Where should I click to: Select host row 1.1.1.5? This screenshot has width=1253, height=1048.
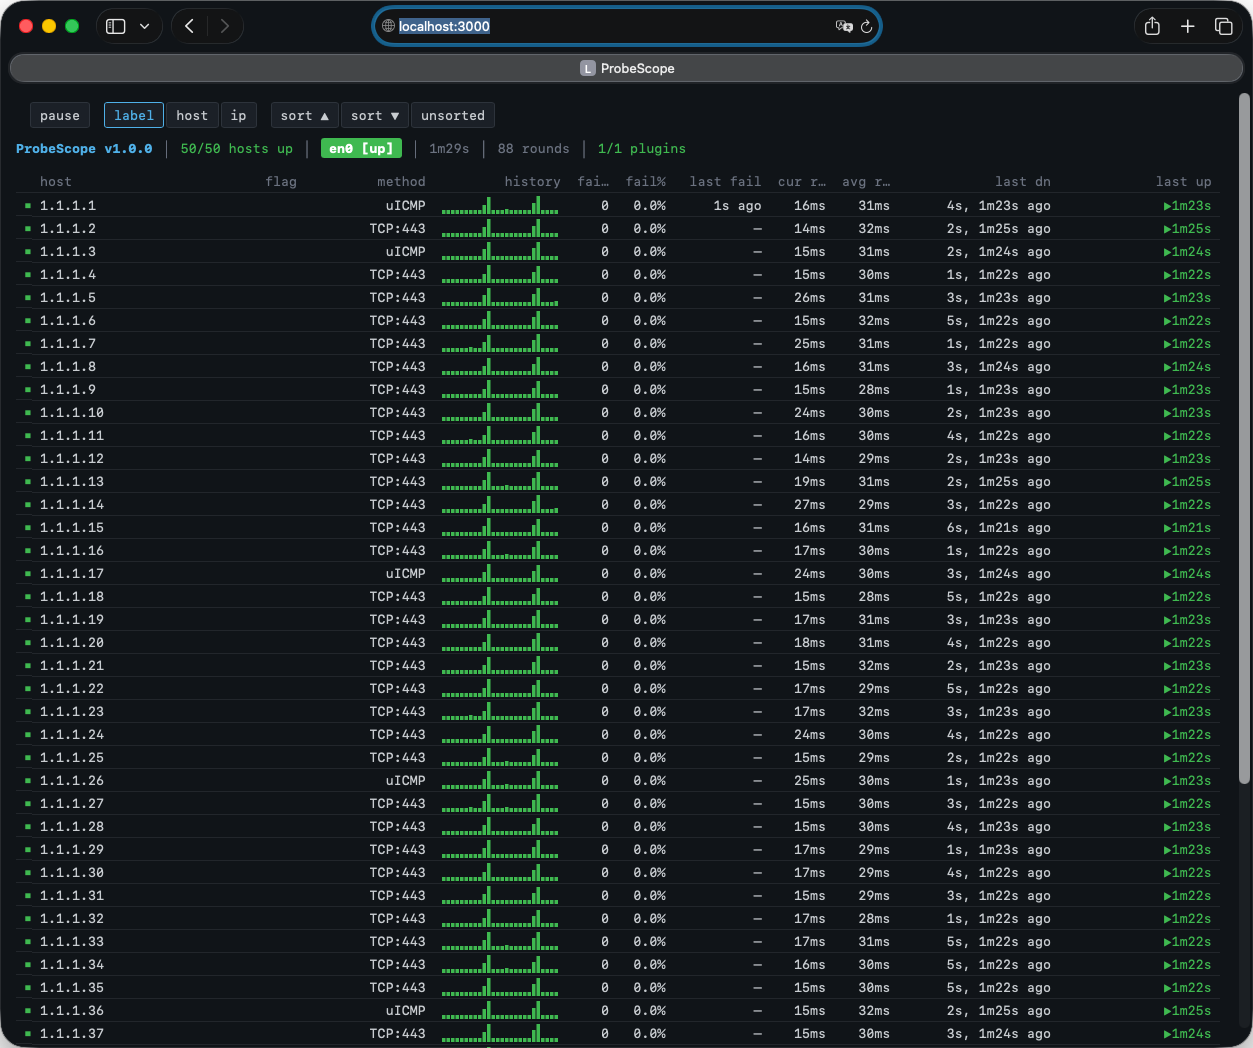(618, 297)
